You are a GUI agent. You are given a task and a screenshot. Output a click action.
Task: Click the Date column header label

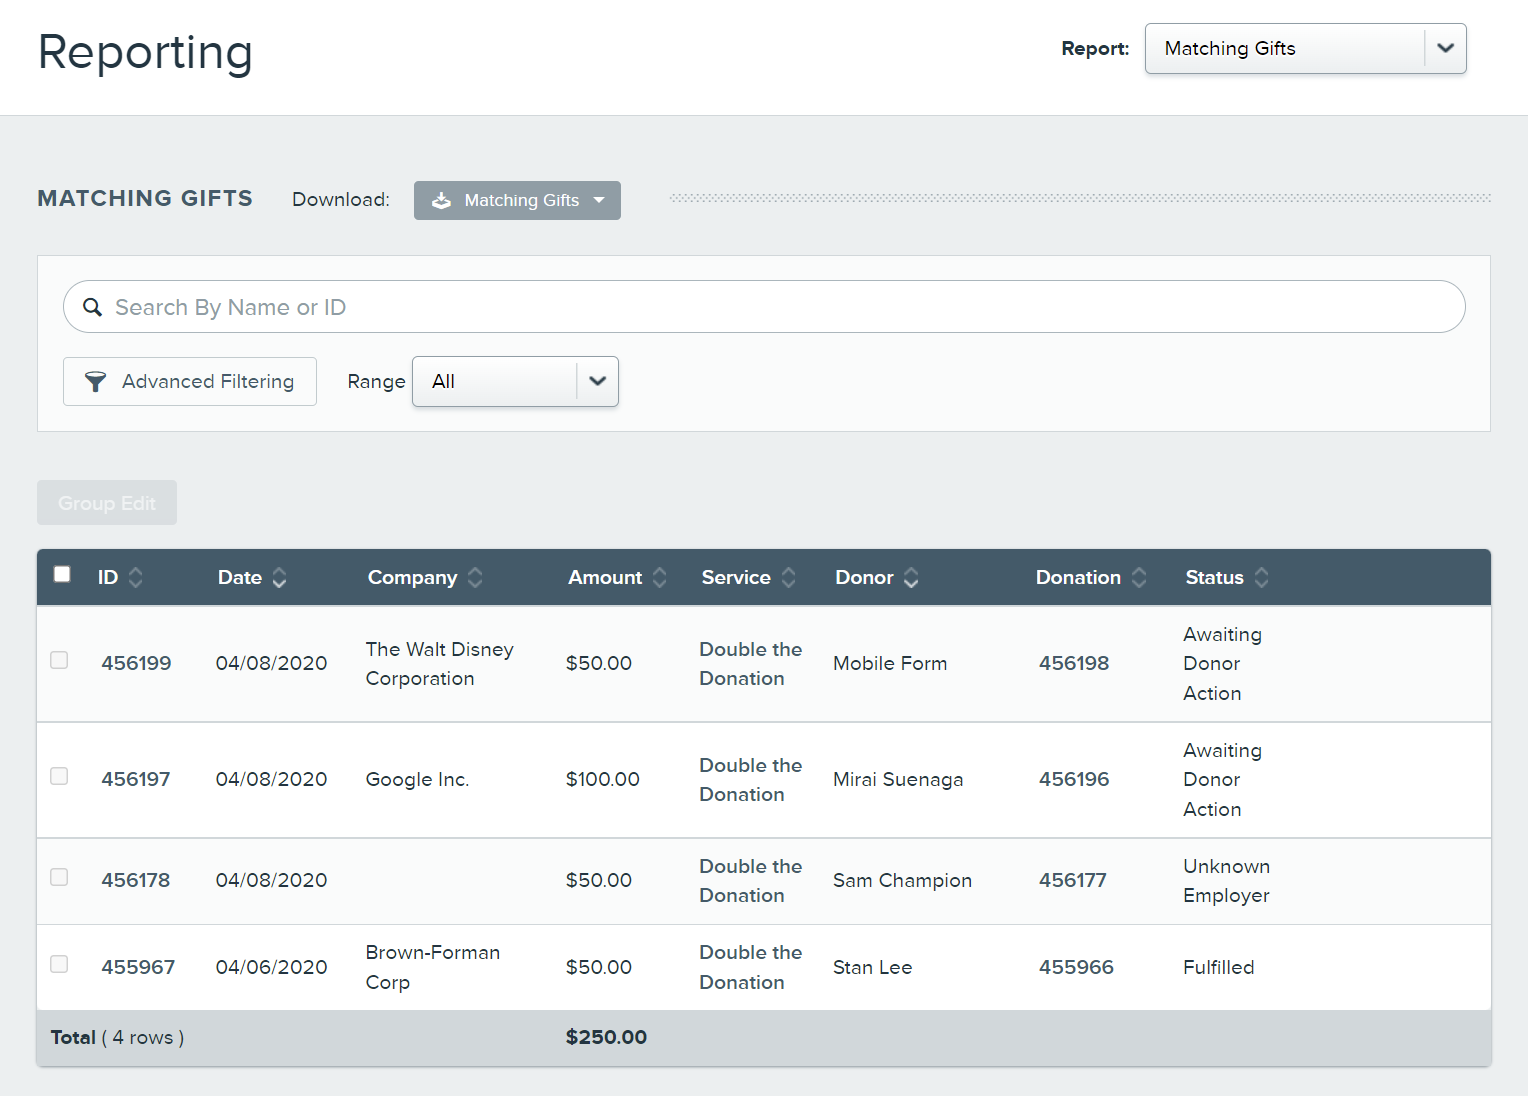tap(240, 577)
